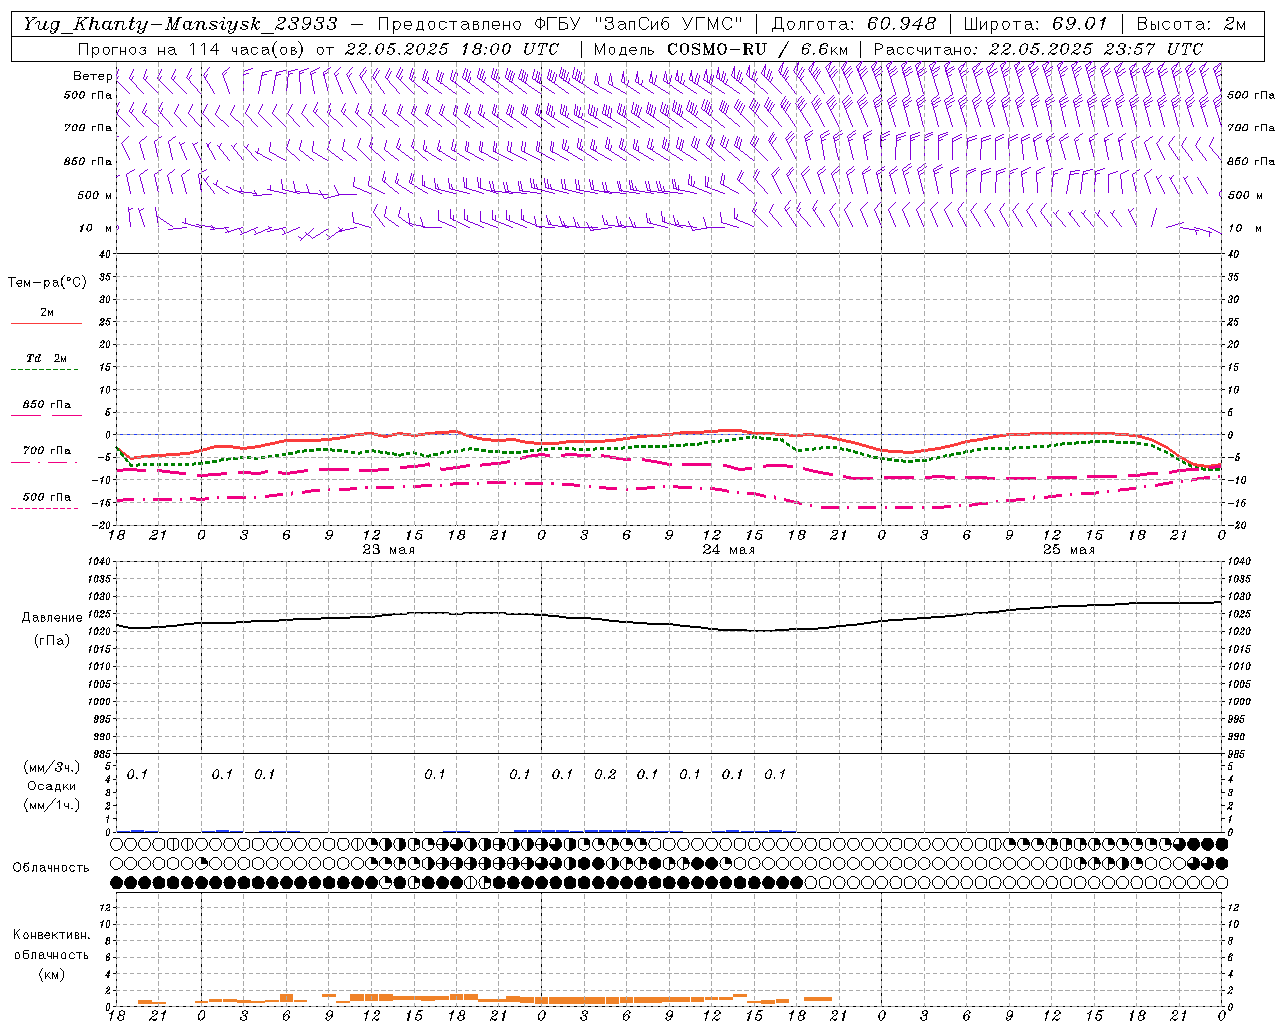Select the Тем-ра(°C) axis label
The width and height of the screenshot is (1280, 1024).
click(47, 283)
